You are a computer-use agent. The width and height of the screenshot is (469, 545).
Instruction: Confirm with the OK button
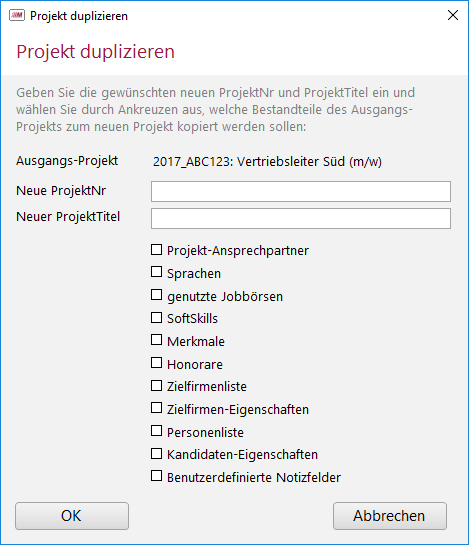[72, 516]
